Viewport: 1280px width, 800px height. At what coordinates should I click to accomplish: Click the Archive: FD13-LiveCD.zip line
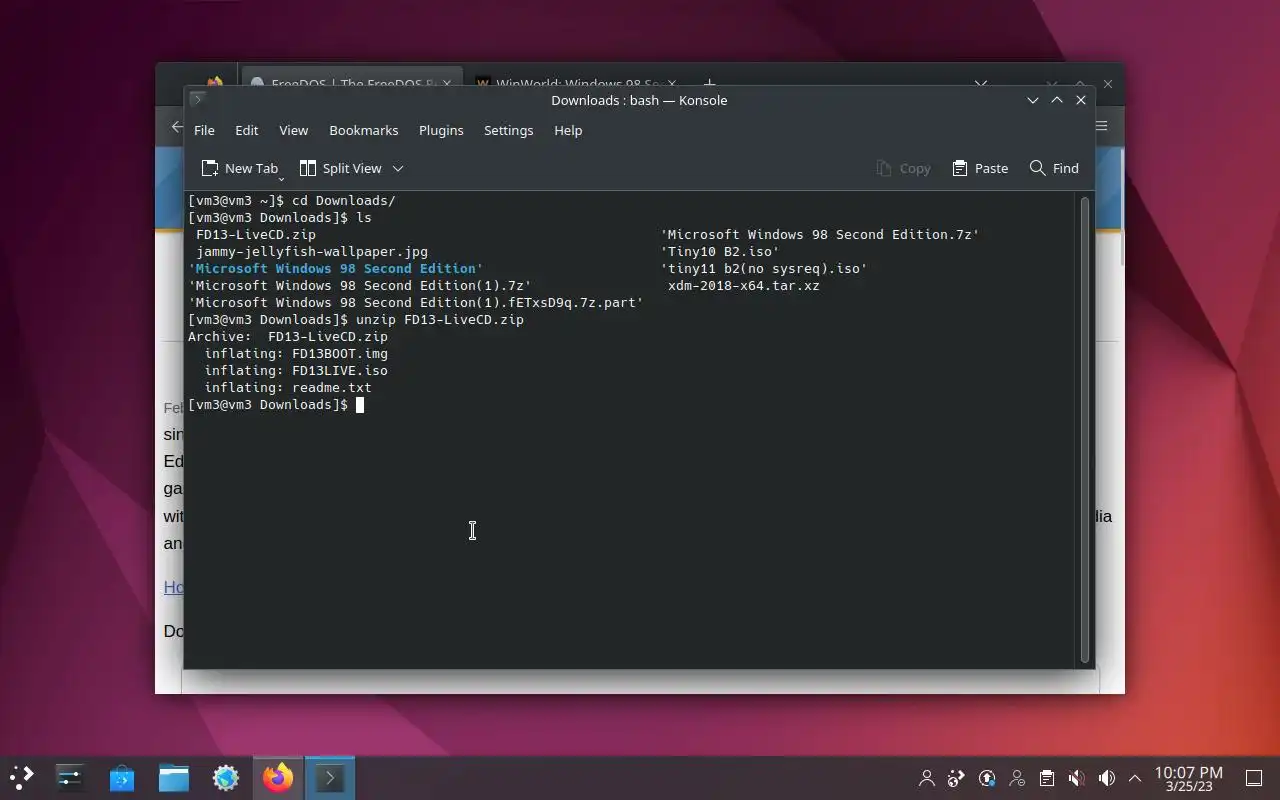pos(288,336)
